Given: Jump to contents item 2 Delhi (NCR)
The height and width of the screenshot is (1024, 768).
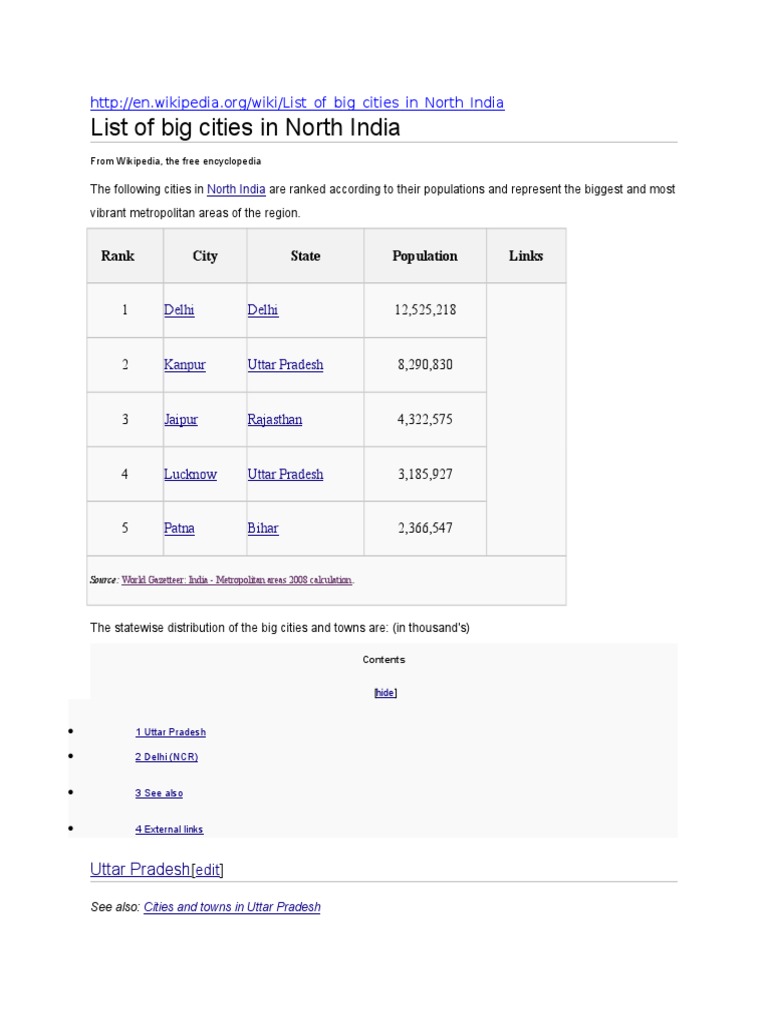Looking at the screenshot, I should (x=166, y=757).
